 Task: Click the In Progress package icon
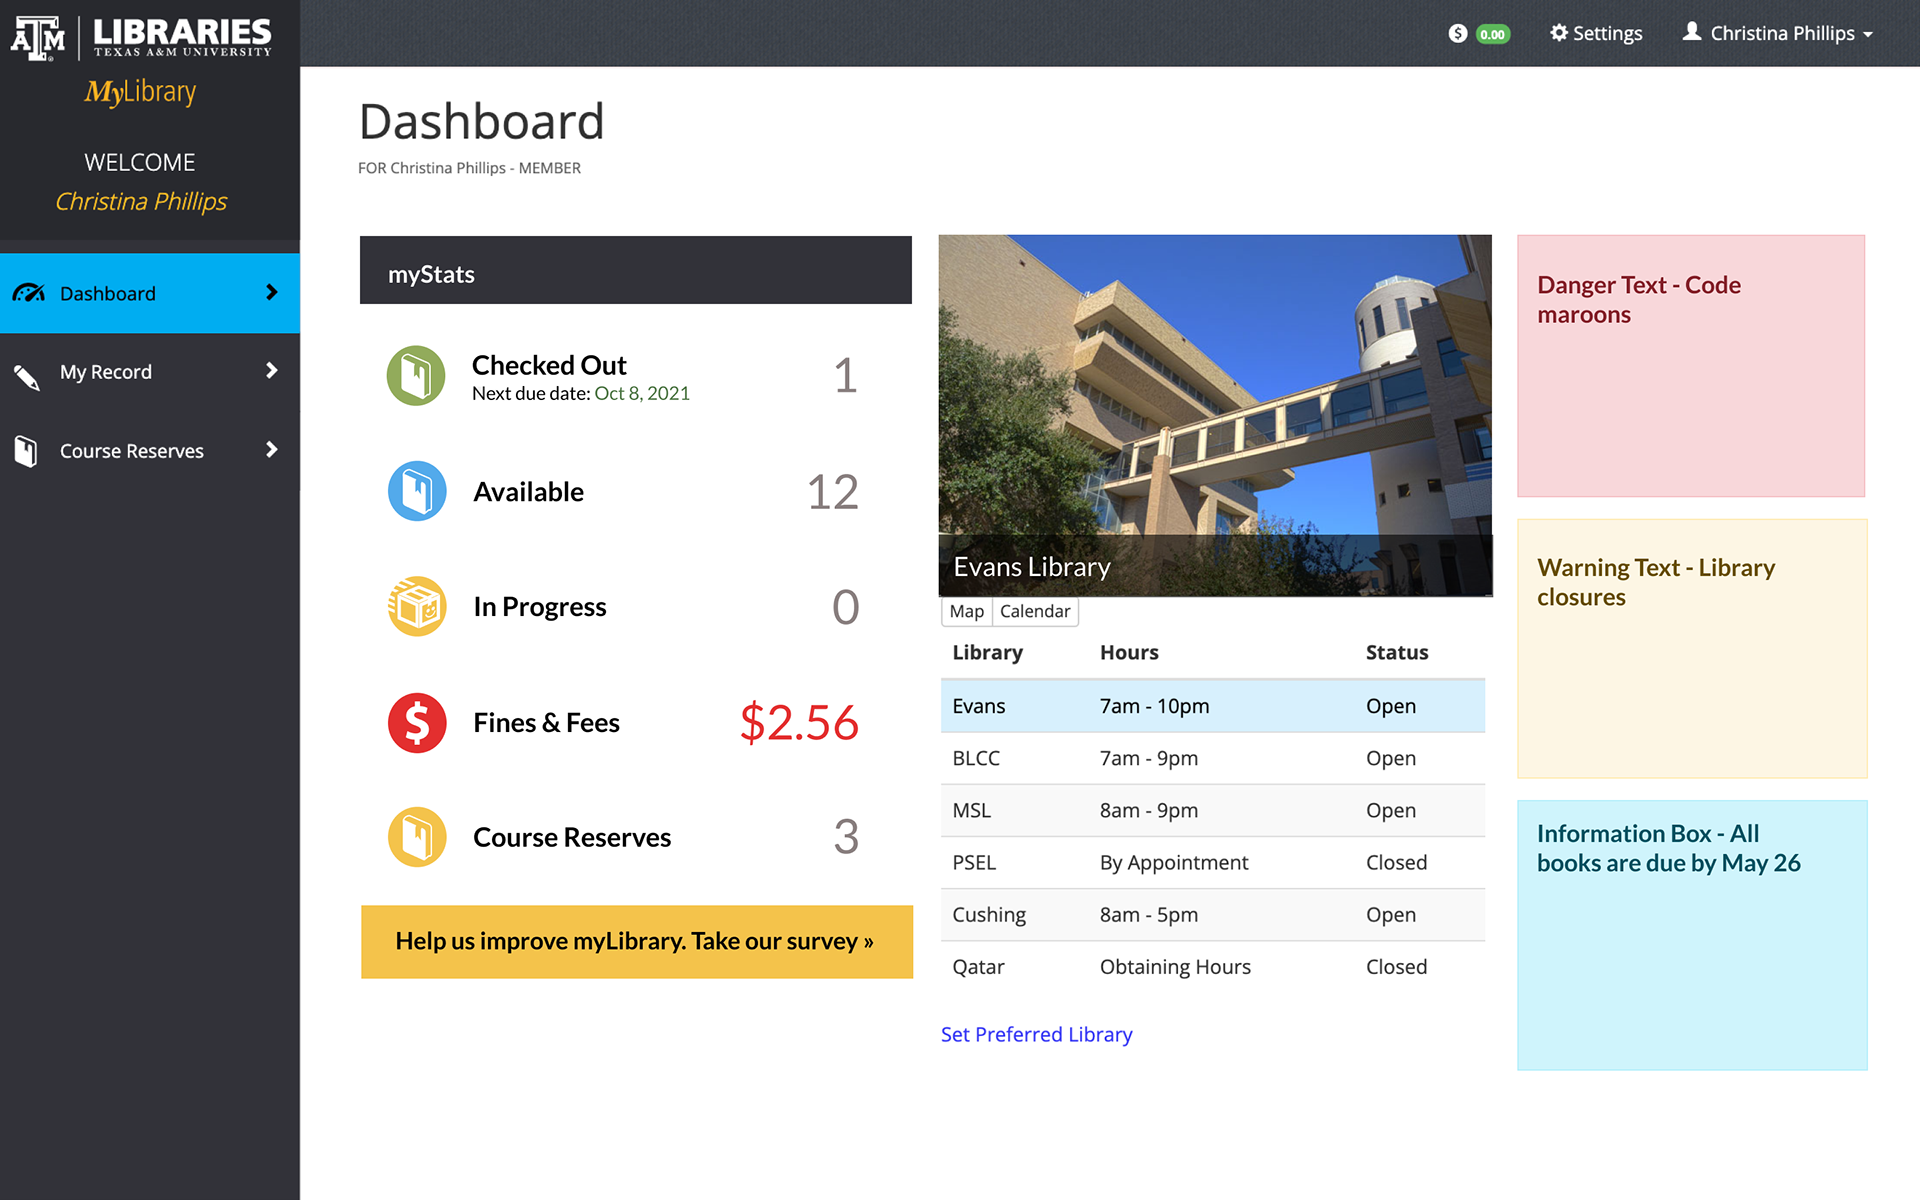click(417, 606)
